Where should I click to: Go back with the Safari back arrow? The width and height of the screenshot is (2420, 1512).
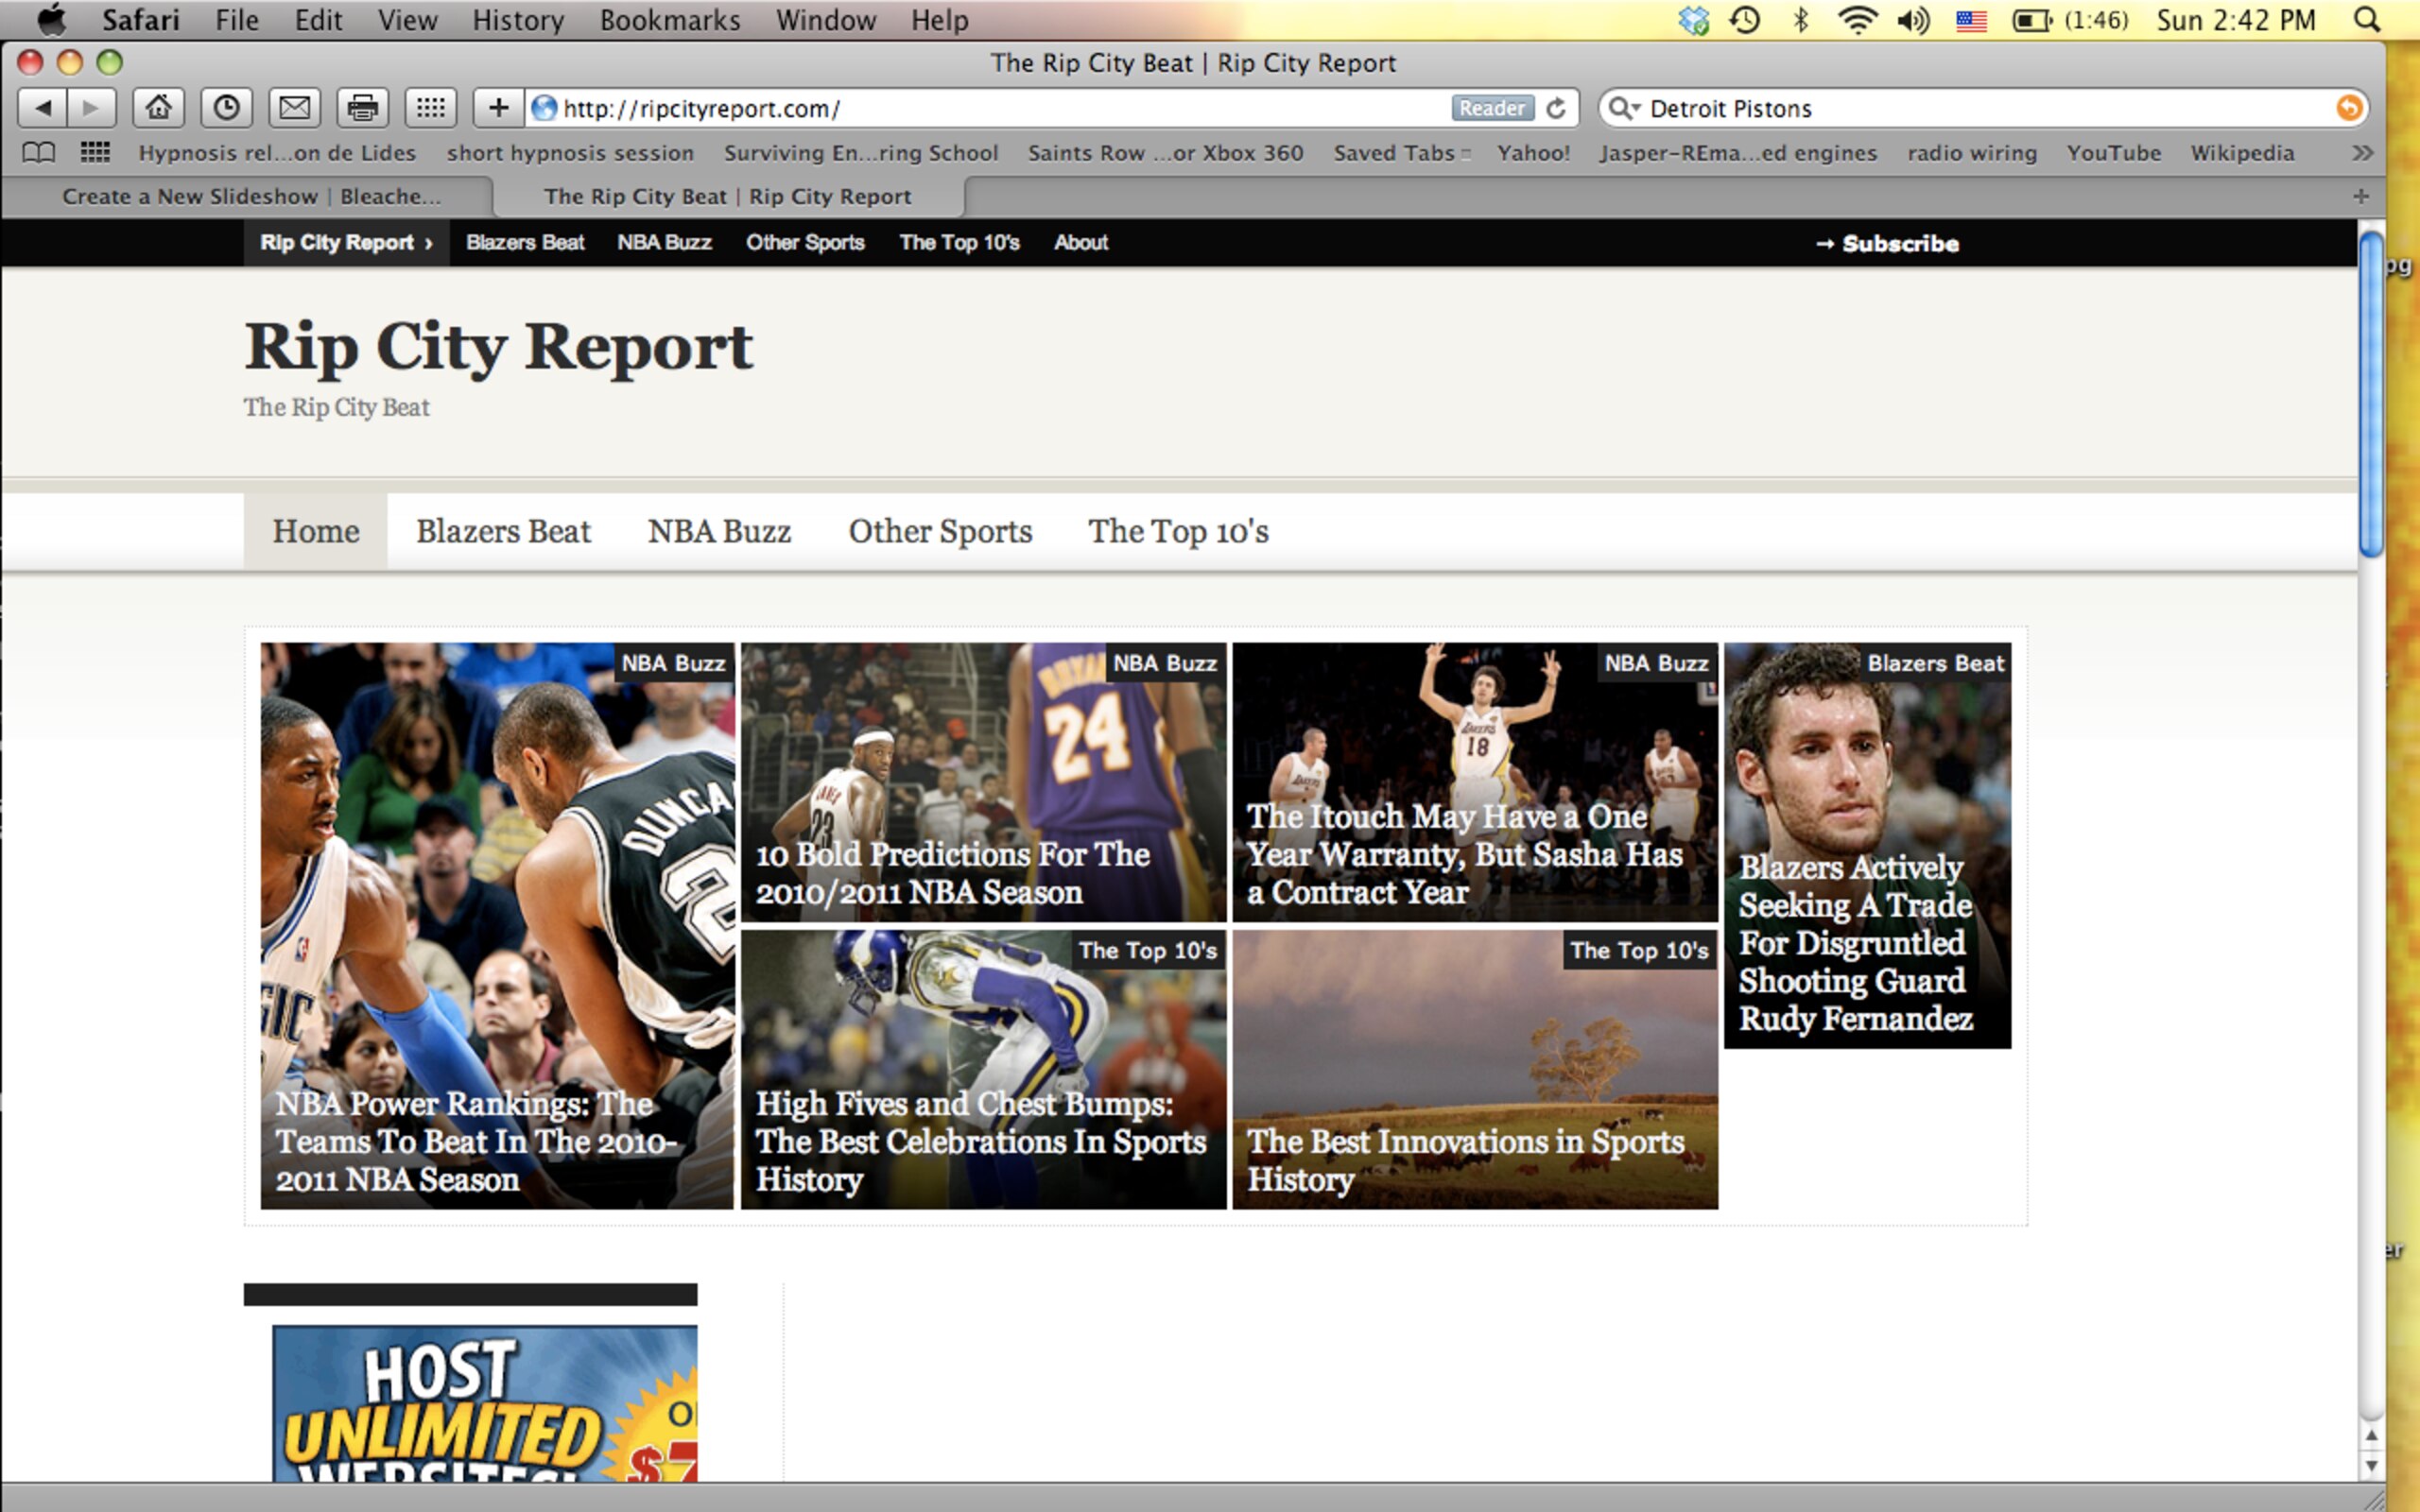point(43,107)
